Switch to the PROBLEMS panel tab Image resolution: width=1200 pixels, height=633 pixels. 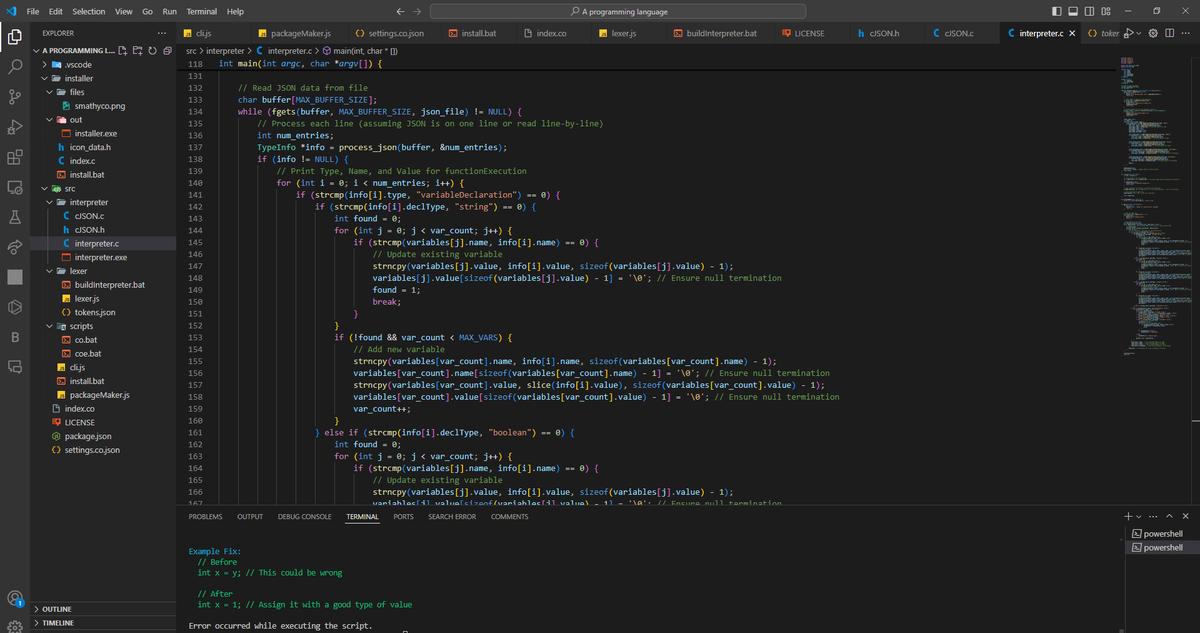tap(205, 516)
